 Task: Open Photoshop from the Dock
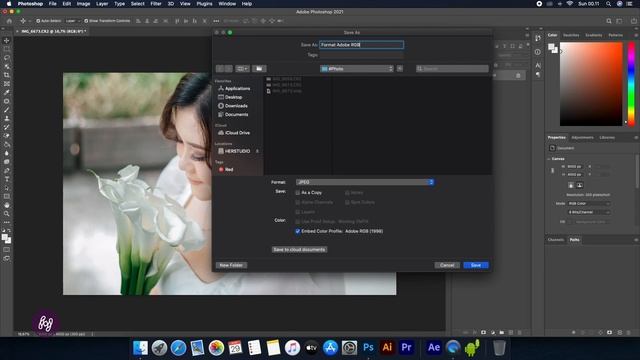368,348
